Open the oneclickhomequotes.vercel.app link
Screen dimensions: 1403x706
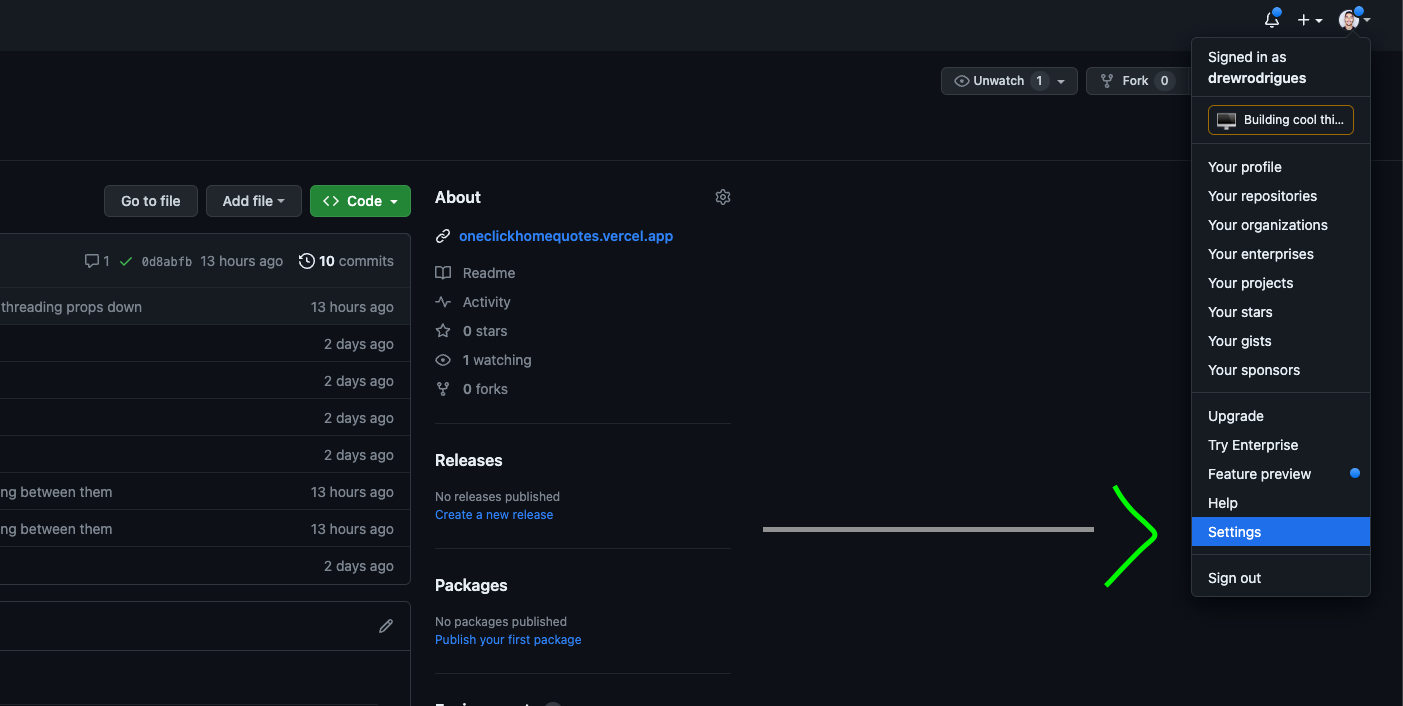(566, 236)
